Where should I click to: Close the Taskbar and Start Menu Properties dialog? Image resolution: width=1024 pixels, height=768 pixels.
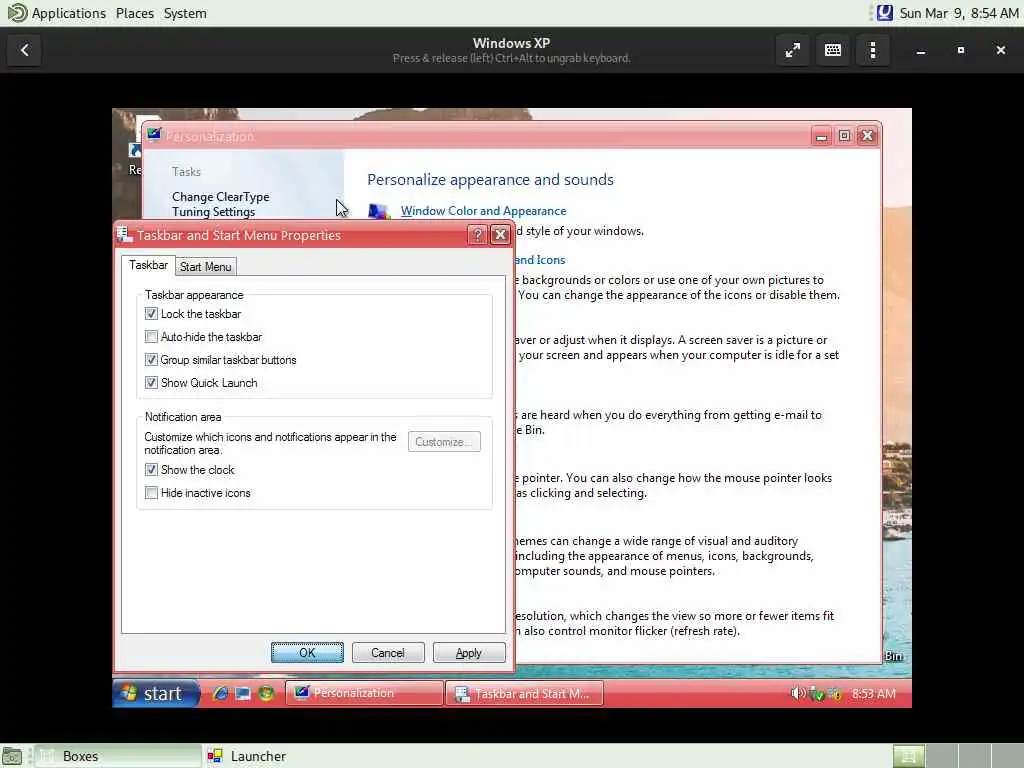point(500,235)
